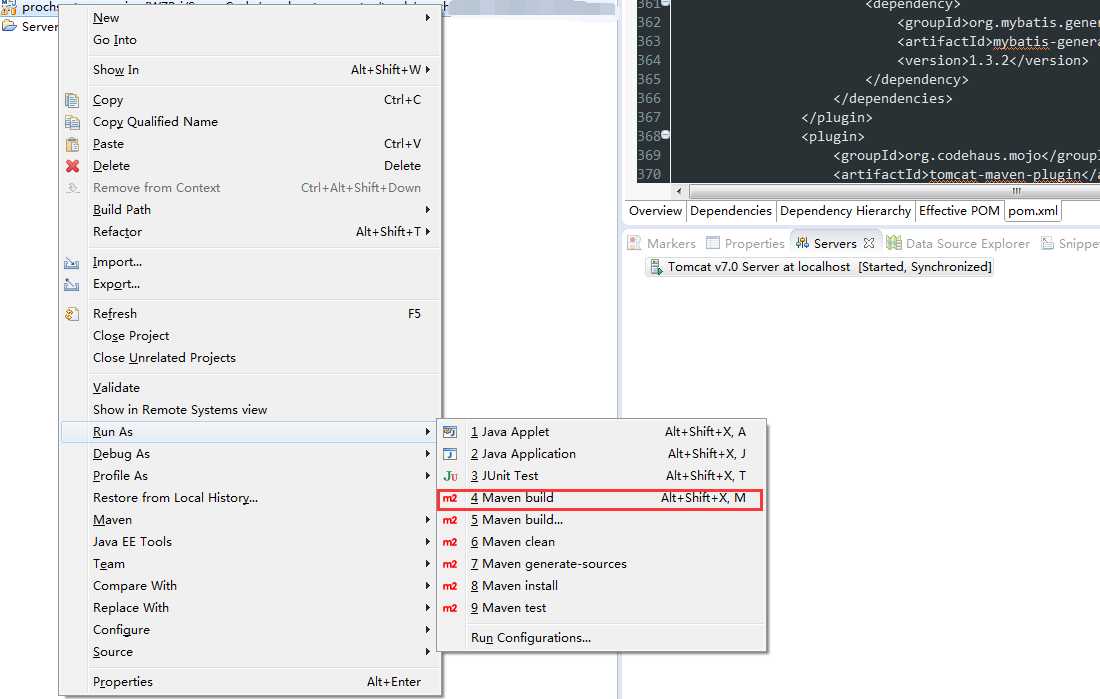Screen dimensions: 1100x699
Task: Click the Paste clipboard icon
Action: [72, 144]
